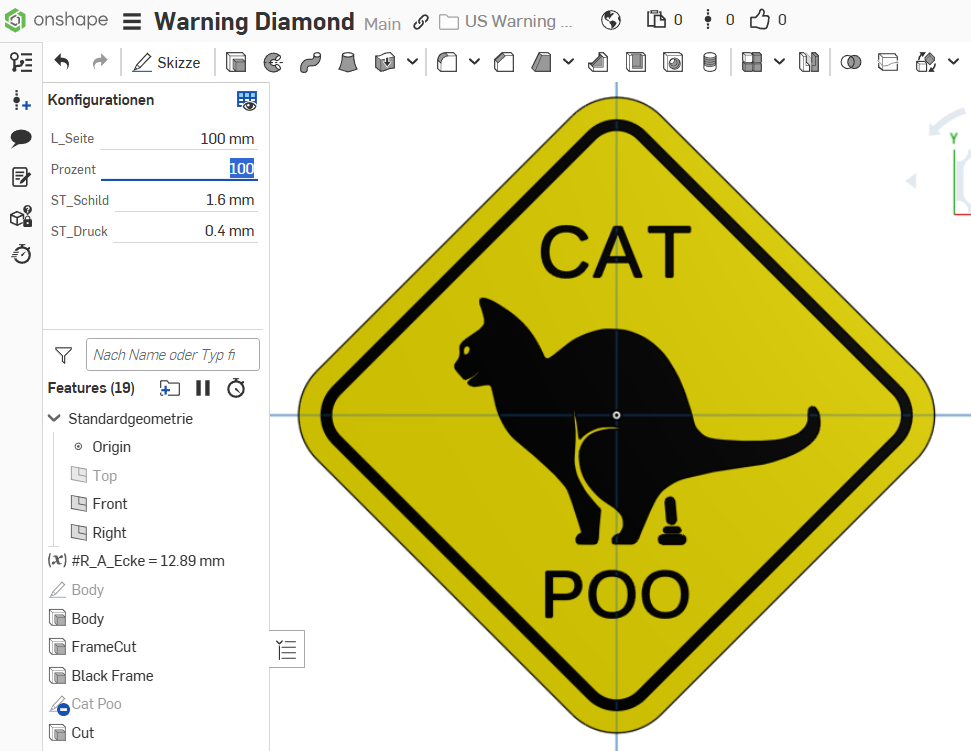Toggle configuration table visibility icon

[246, 100]
